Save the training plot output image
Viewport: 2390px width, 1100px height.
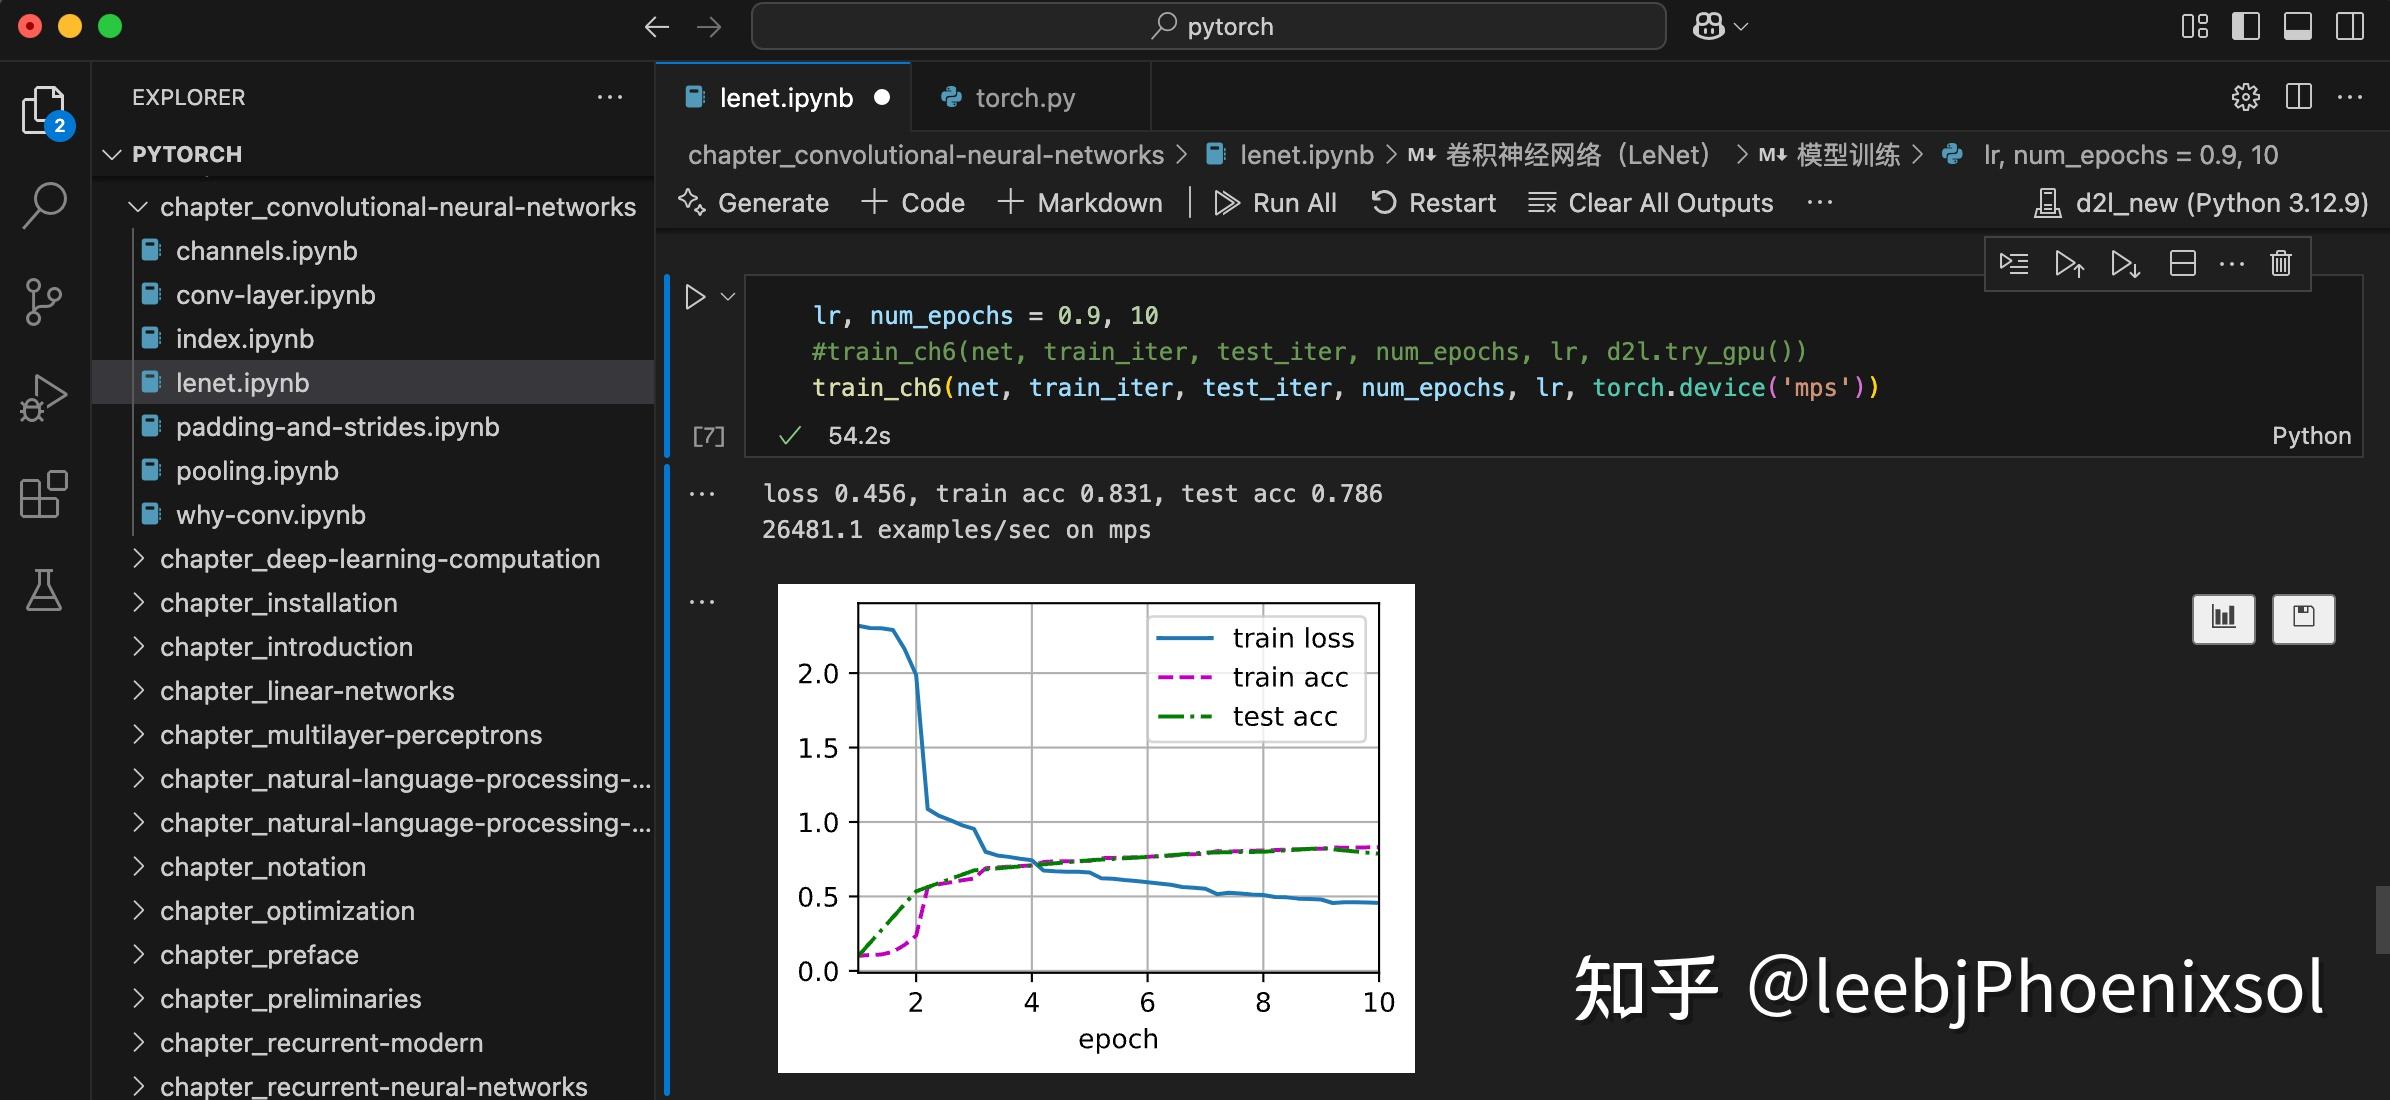(x=2302, y=619)
